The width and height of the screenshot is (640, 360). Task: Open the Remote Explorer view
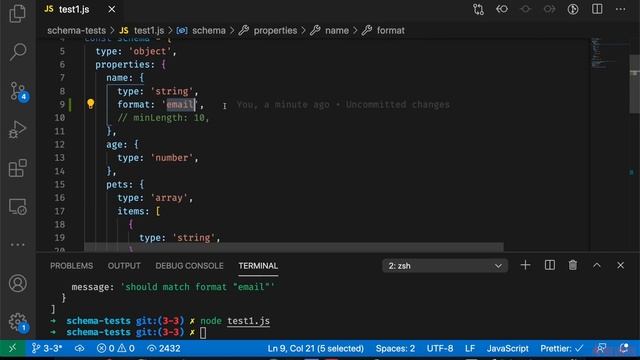coord(18,207)
